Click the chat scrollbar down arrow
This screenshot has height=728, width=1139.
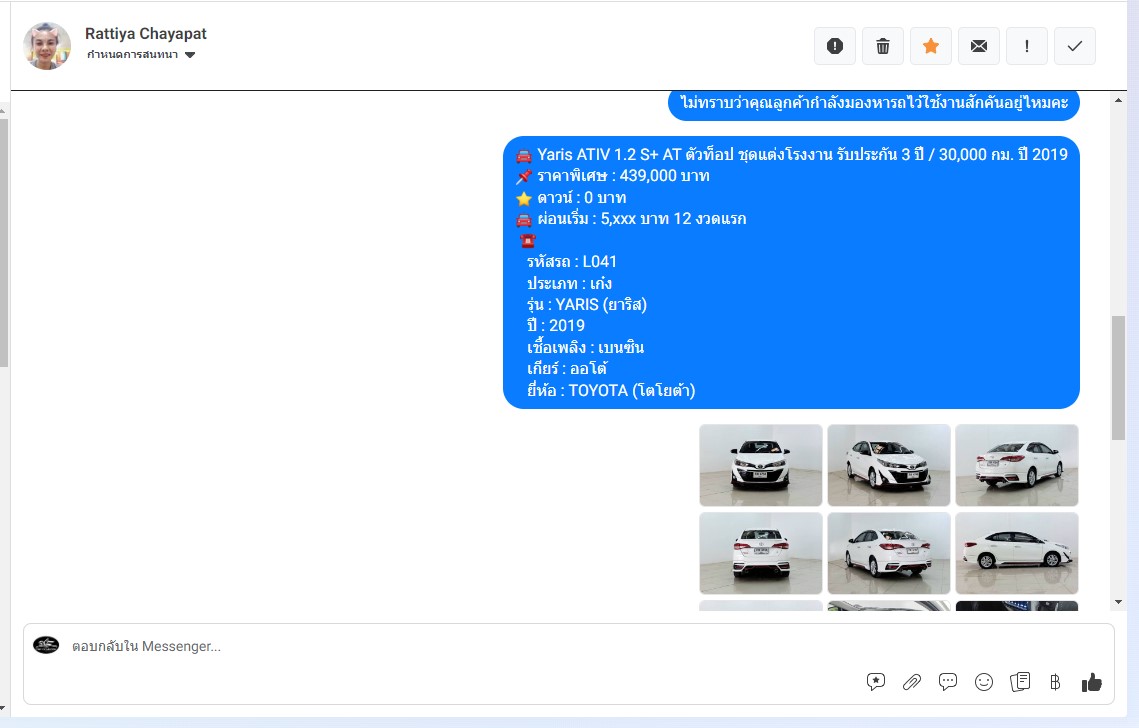1118,602
